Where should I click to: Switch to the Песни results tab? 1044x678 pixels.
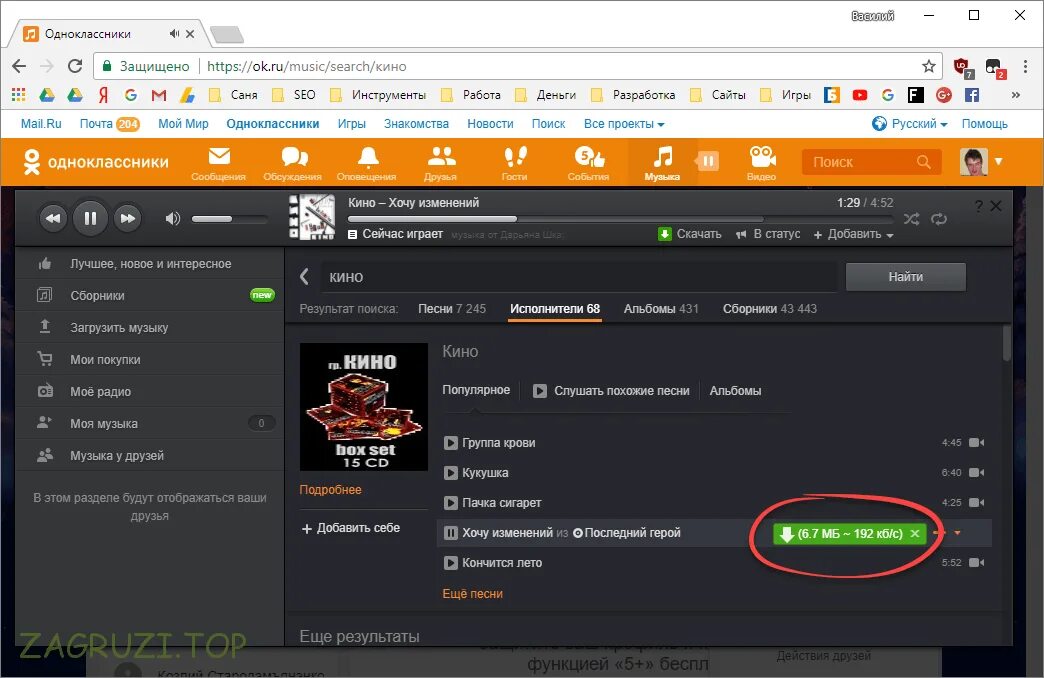click(451, 309)
